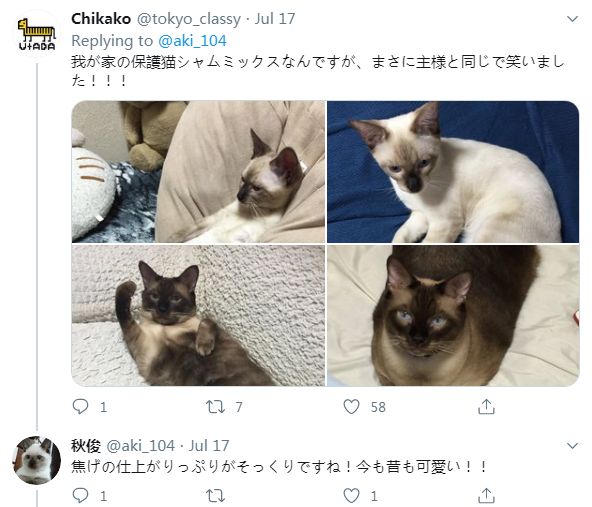Reply to Chikako's tweet
Image resolution: width=592 pixels, height=507 pixels.
80,407
